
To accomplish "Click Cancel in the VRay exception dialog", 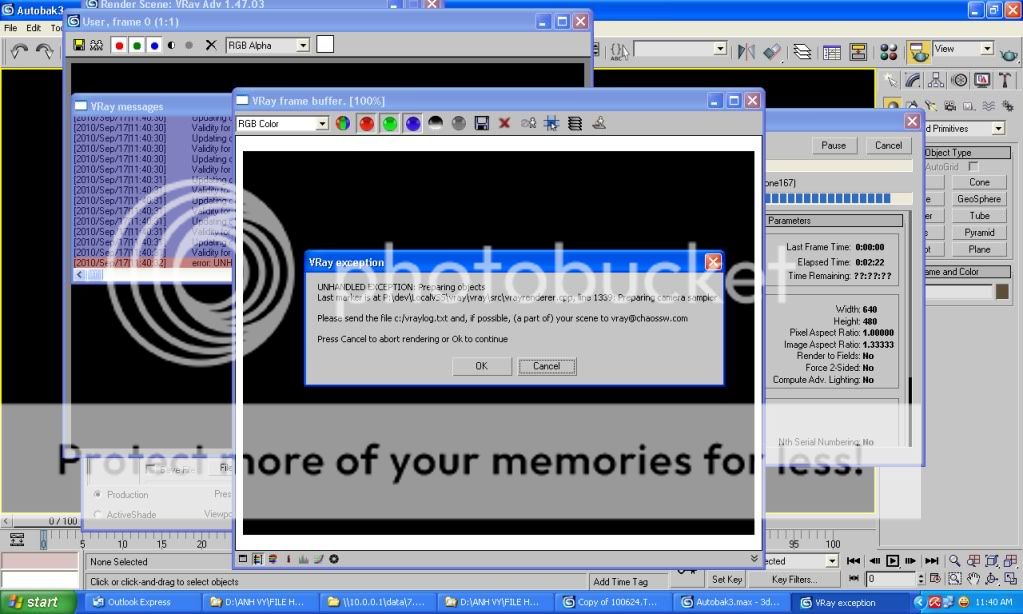I will coord(547,366).
